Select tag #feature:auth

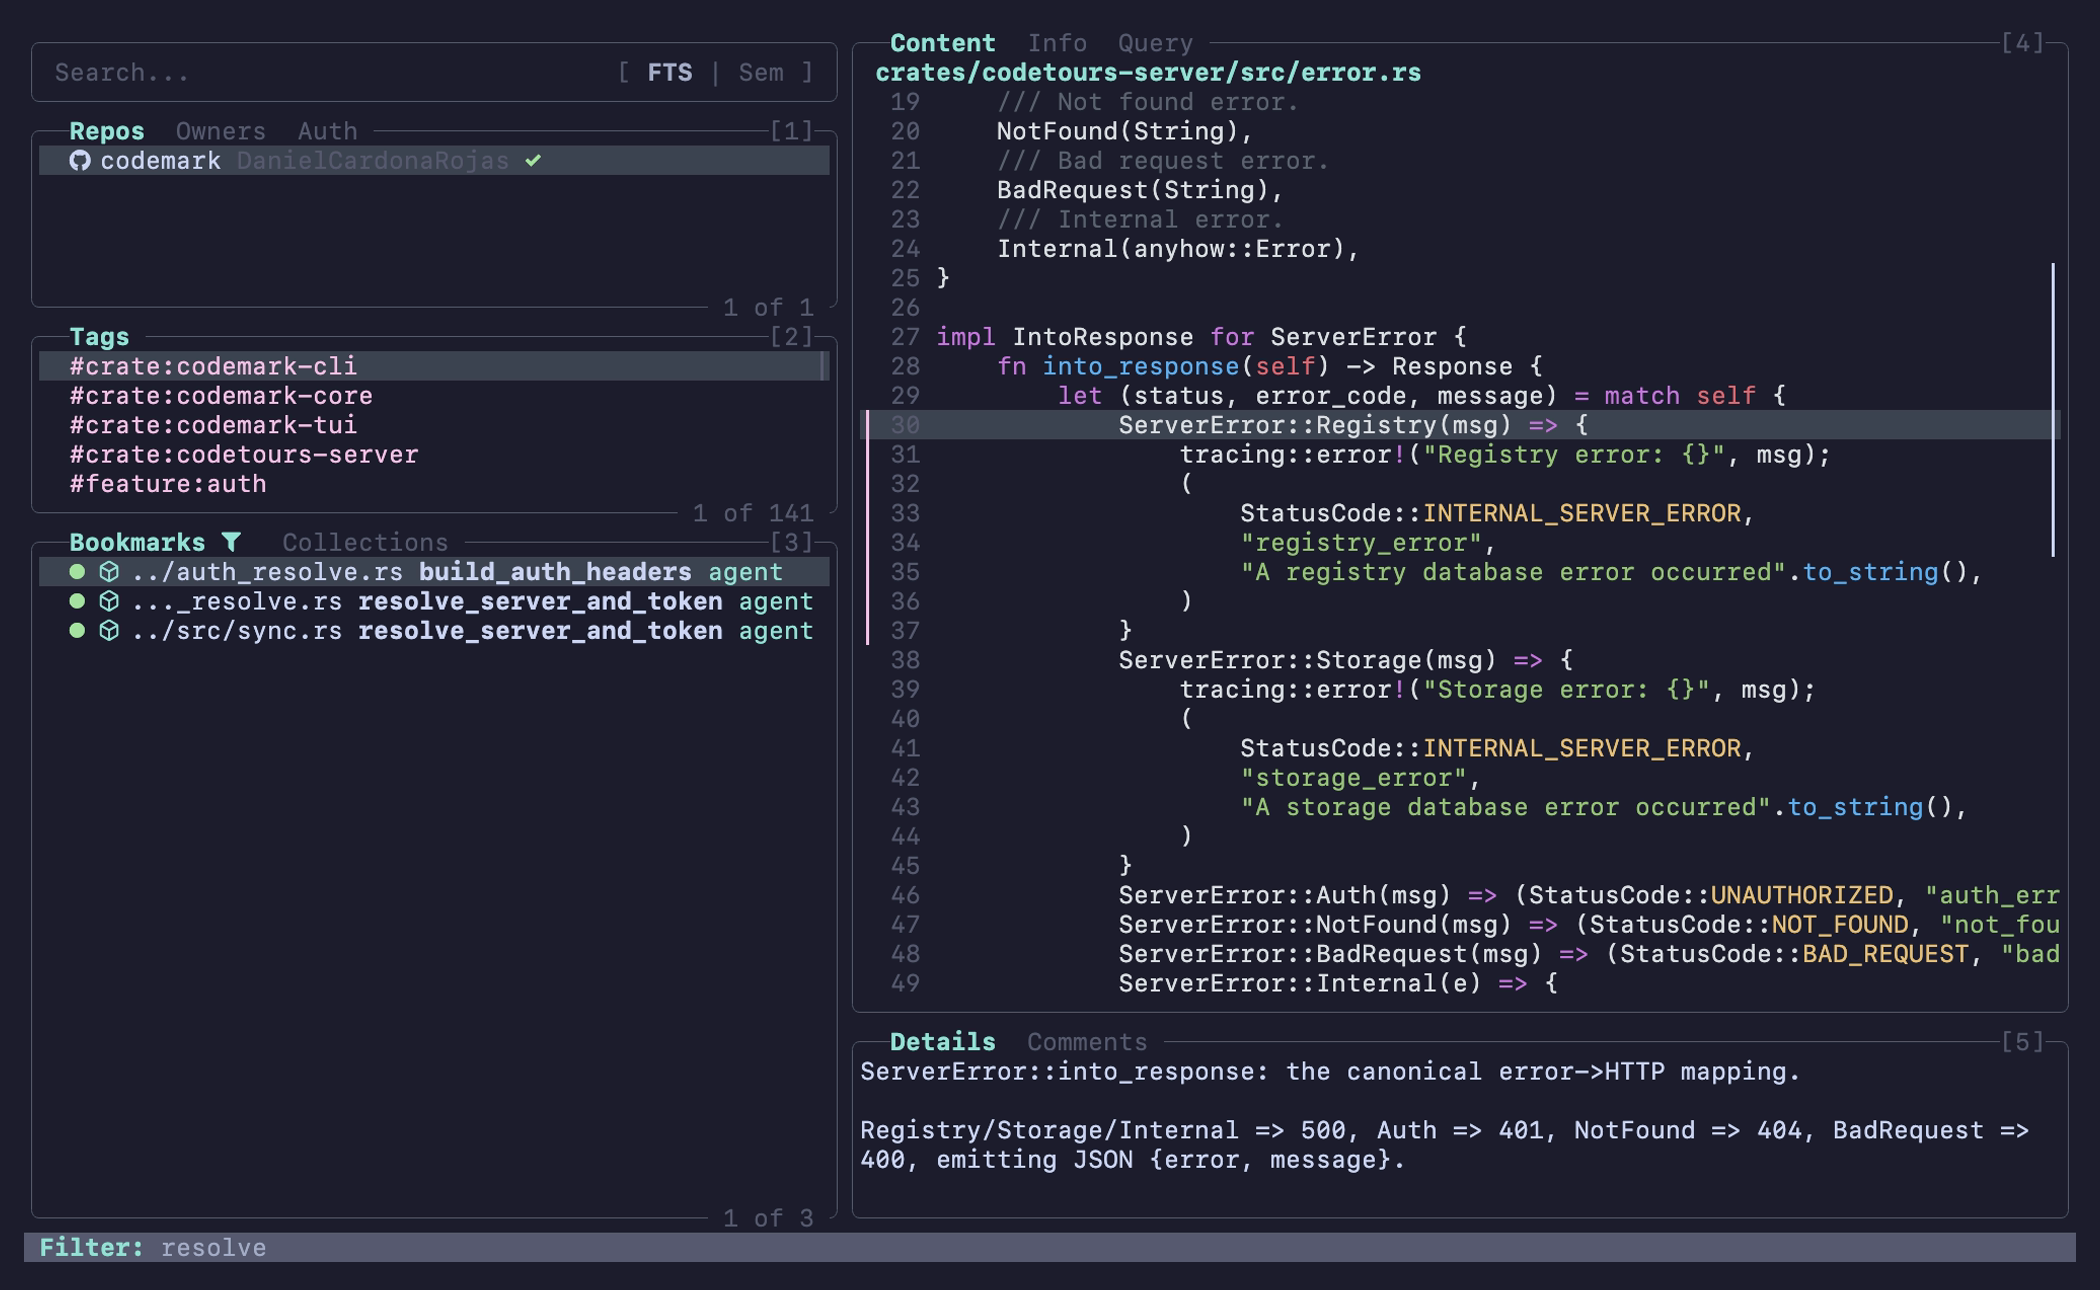click(434, 484)
